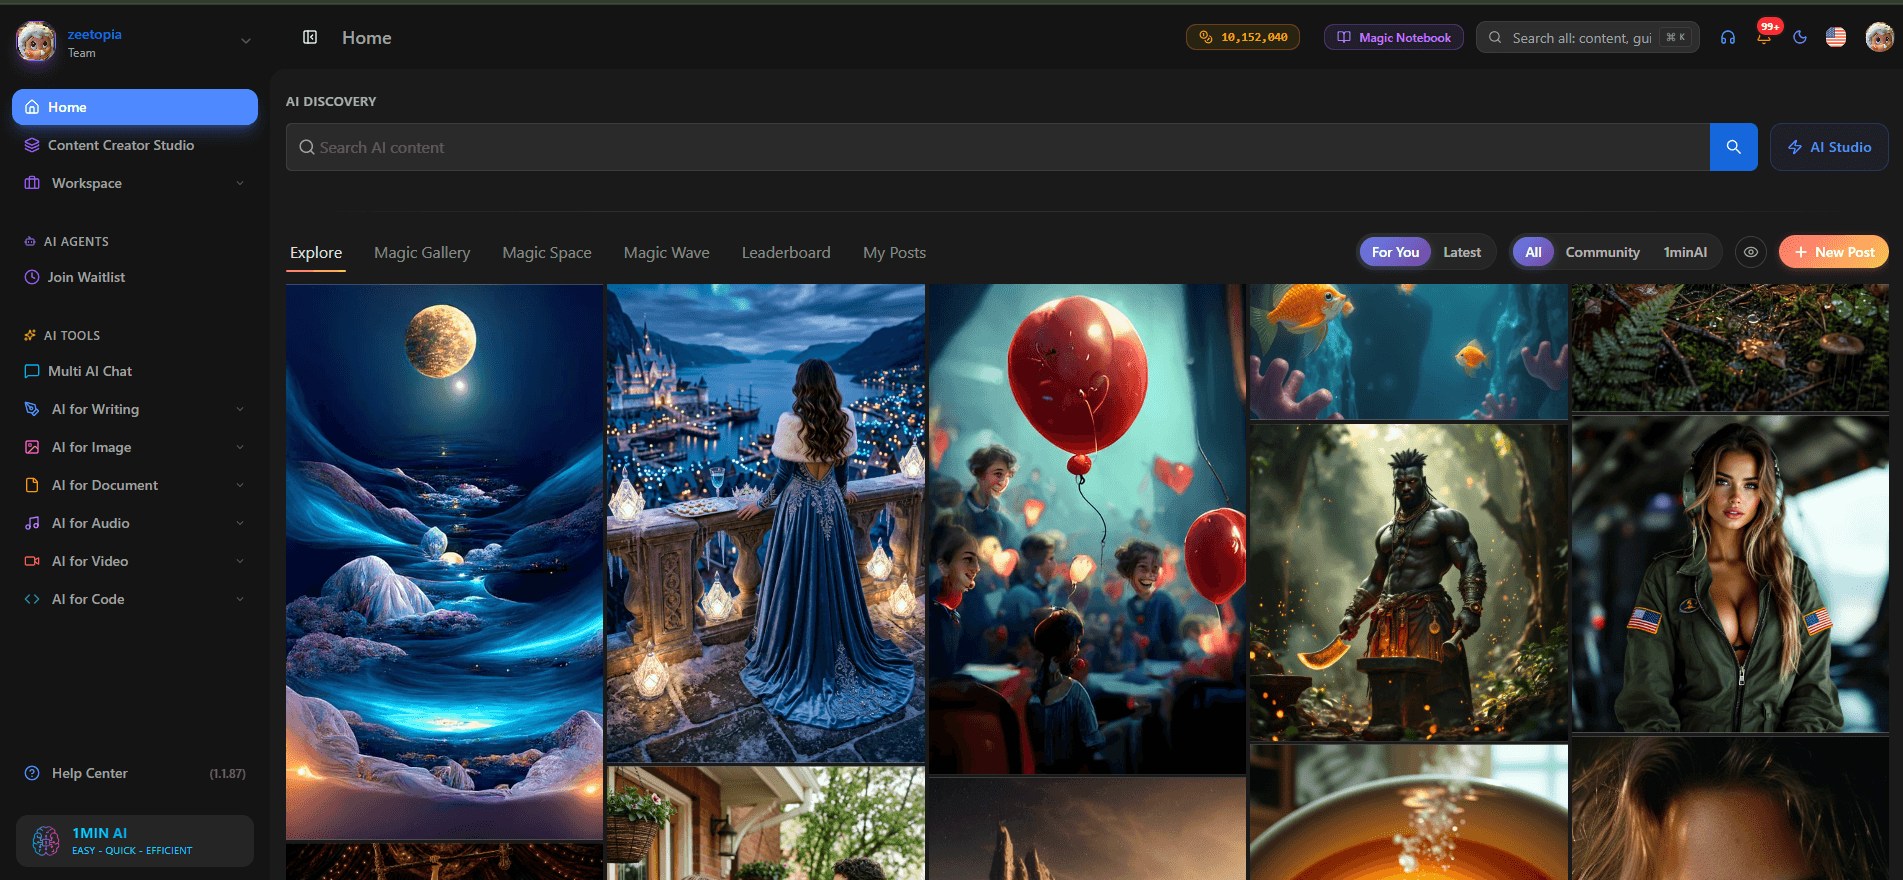Open notifications bell with 99+ badge
Image resolution: width=1903 pixels, height=880 pixels.
pyautogui.click(x=1764, y=37)
